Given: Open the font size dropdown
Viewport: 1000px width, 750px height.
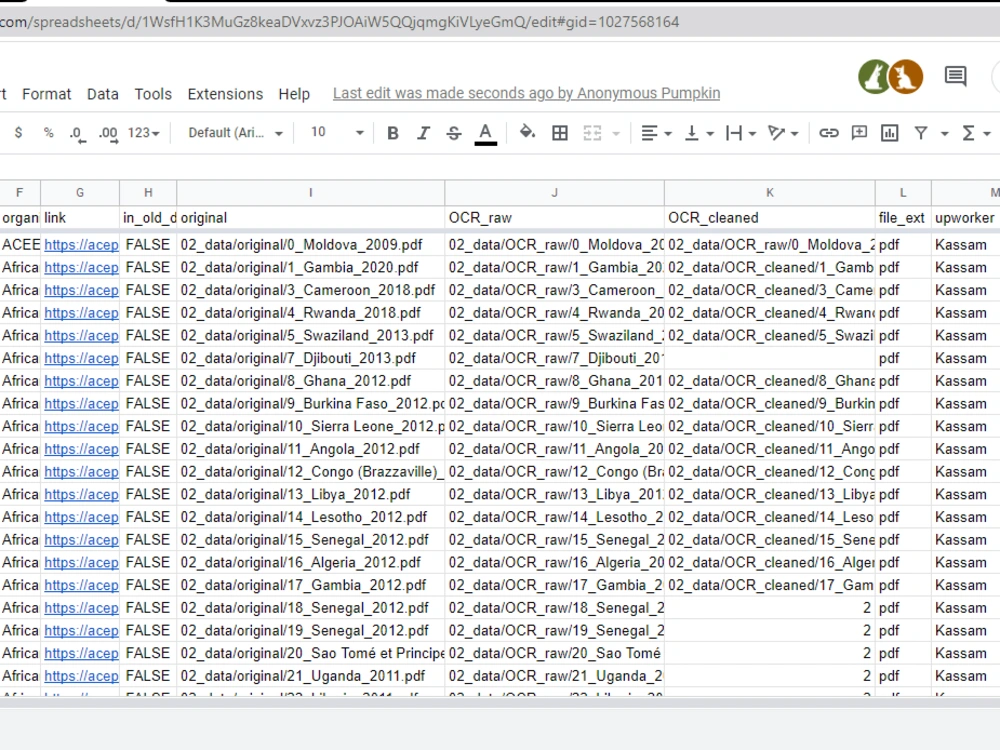Looking at the screenshot, I should (337, 133).
